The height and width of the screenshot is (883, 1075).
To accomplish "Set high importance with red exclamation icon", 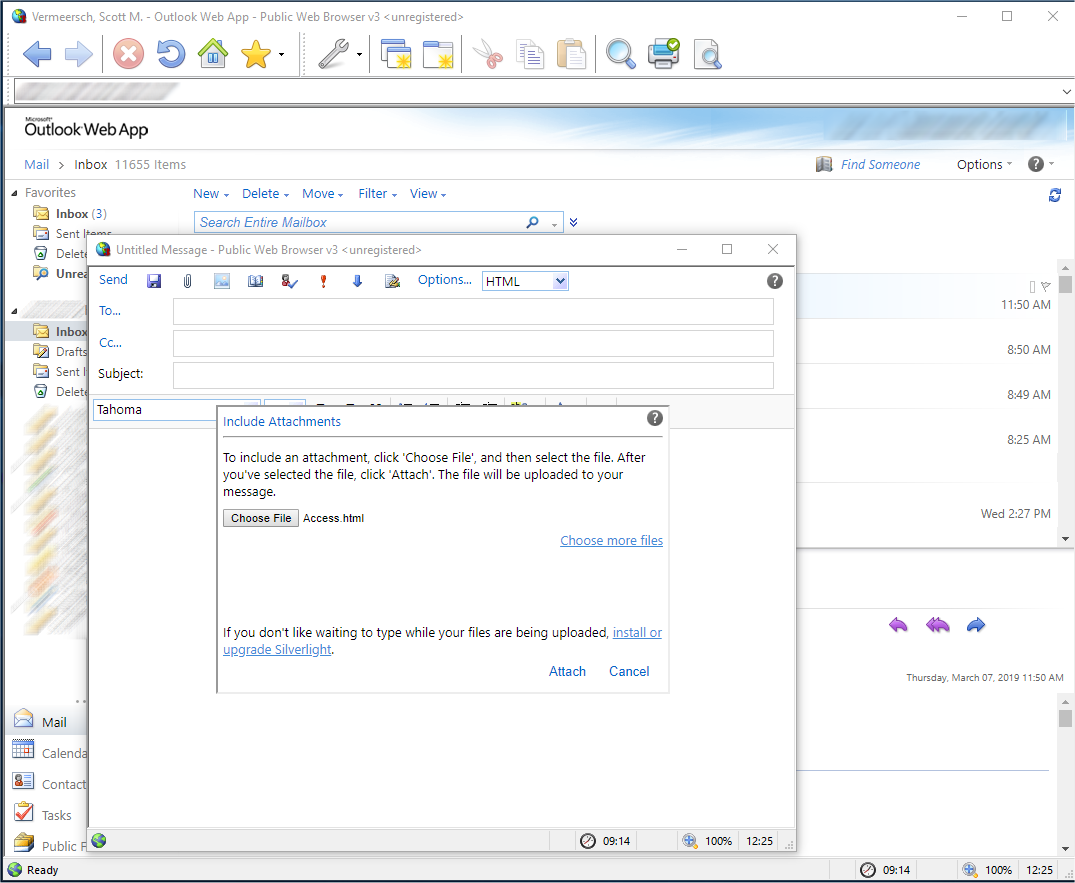I will click(x=323, y=281).
